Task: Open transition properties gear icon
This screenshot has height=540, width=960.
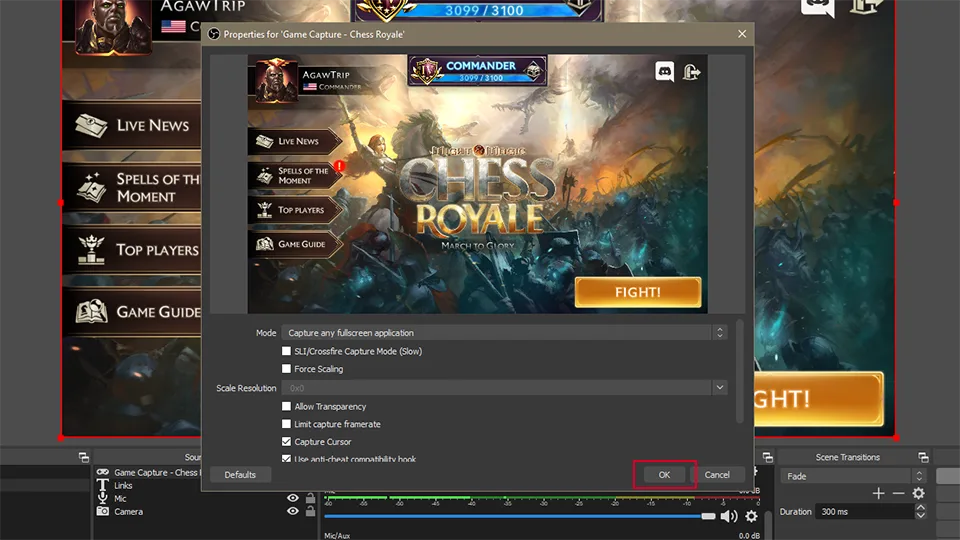Action: (918, 493)
